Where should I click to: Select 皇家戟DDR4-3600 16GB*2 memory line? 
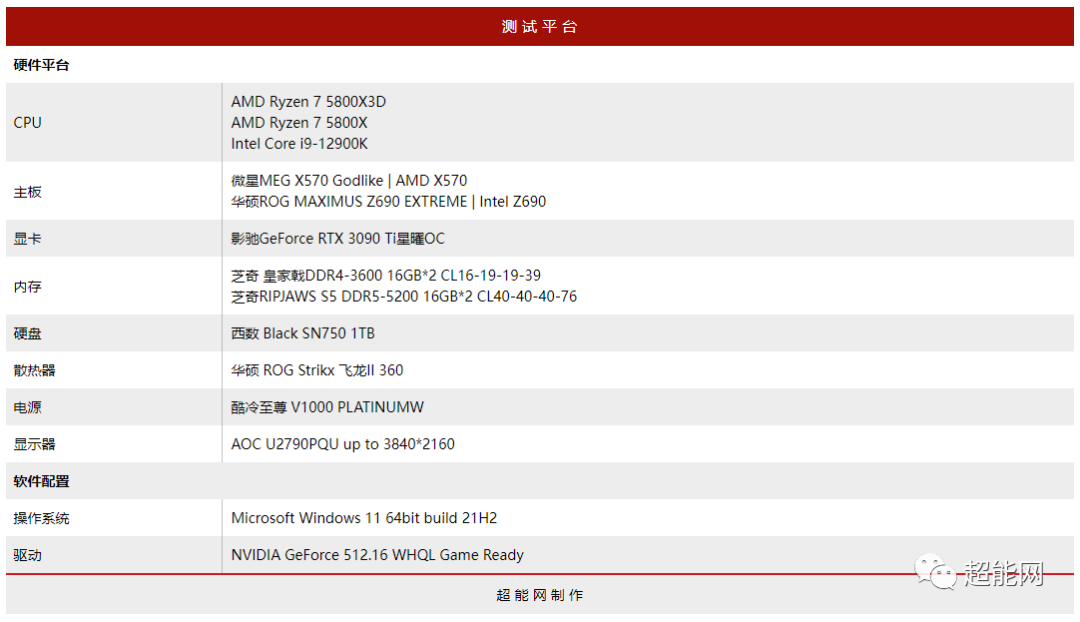pos(386,276)
